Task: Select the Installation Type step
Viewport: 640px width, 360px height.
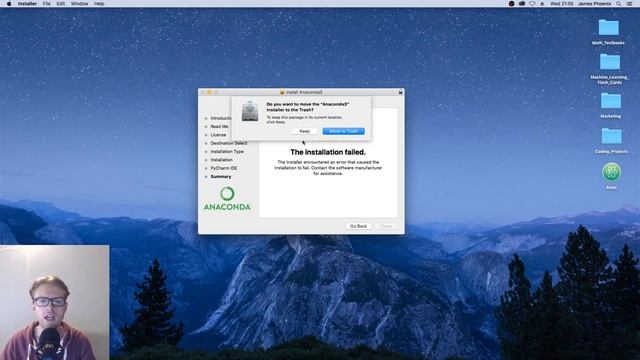Action: pos(227,151)
